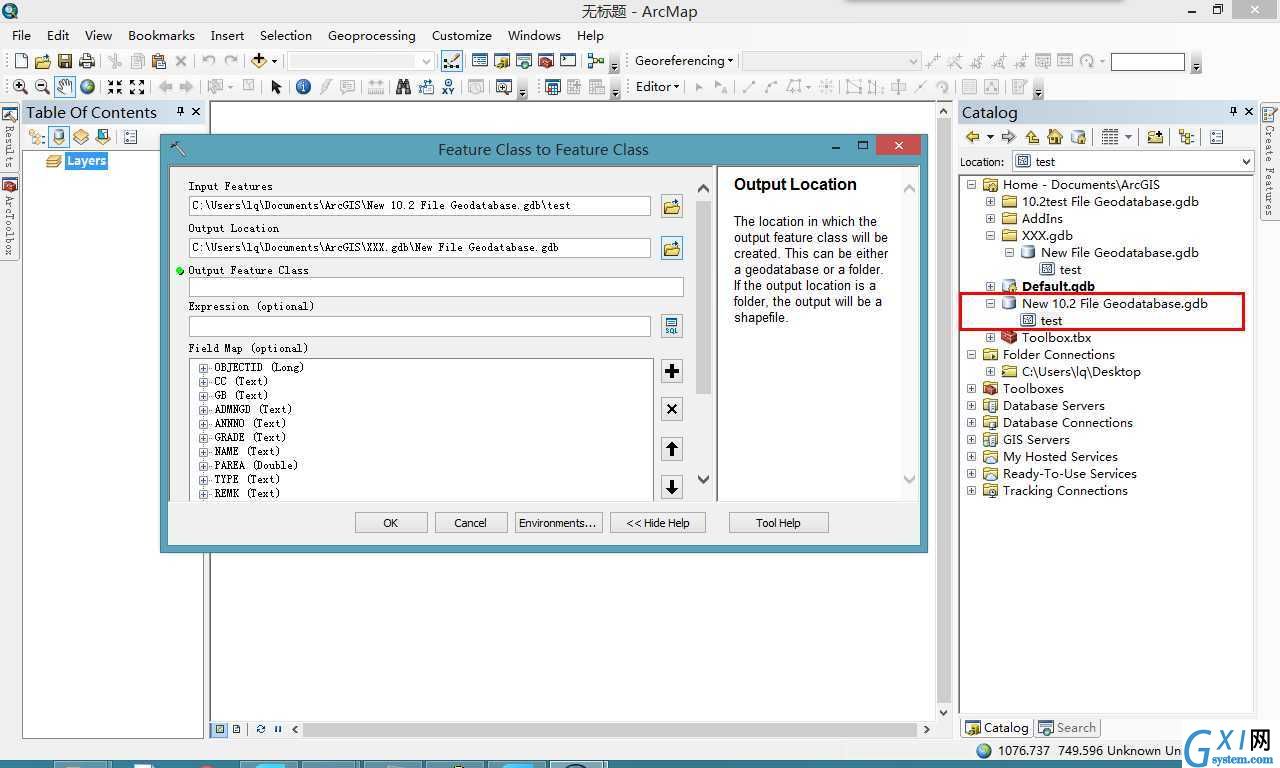Save the map with the floppy disk icon

(x=65, y=61)
